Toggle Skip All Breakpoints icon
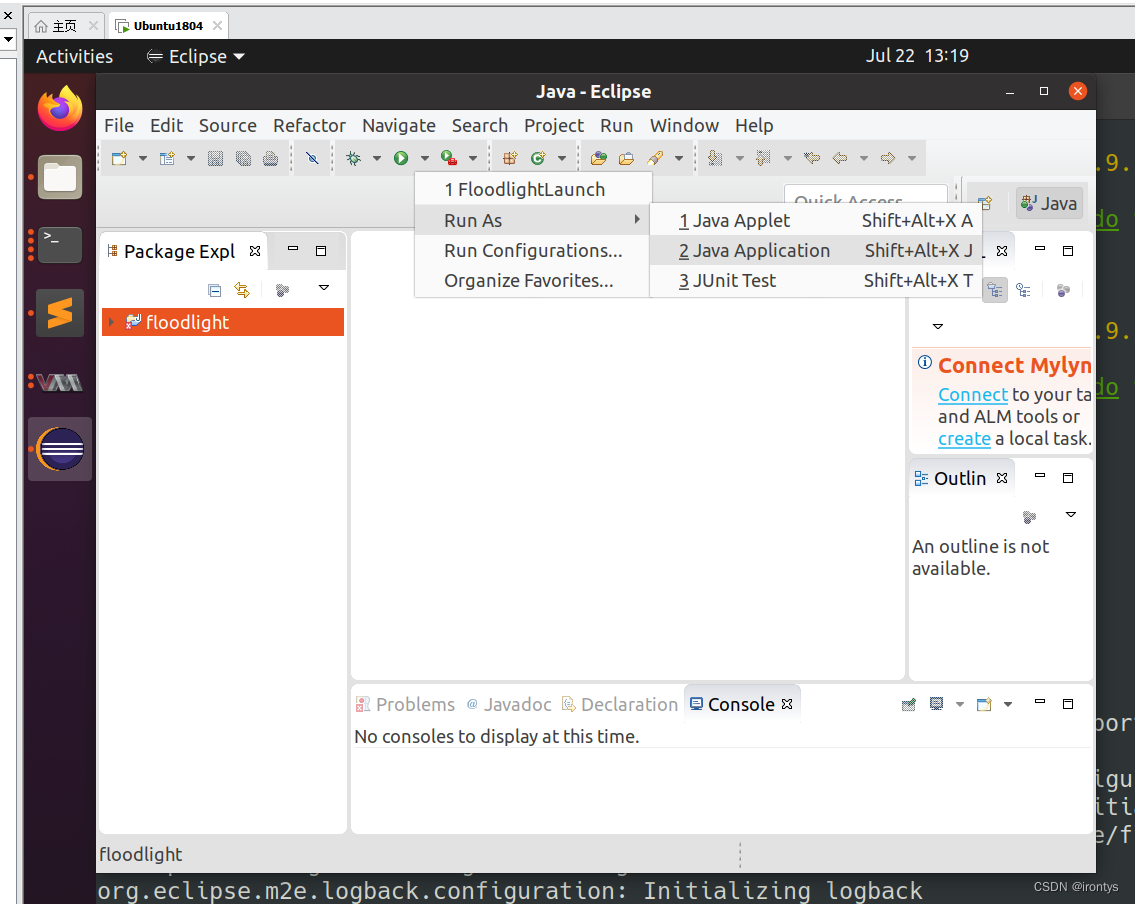This screenshot has width=1135, height=904. (313, 158)
